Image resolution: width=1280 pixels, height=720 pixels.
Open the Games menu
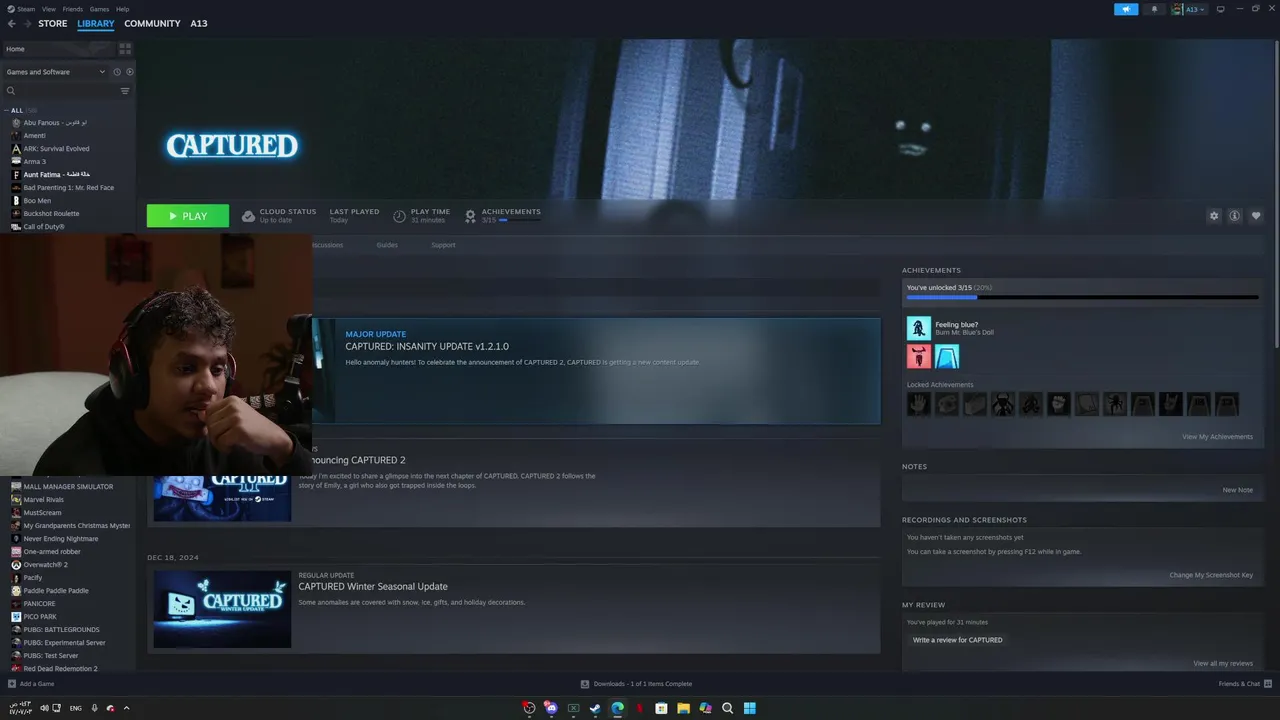99,9
